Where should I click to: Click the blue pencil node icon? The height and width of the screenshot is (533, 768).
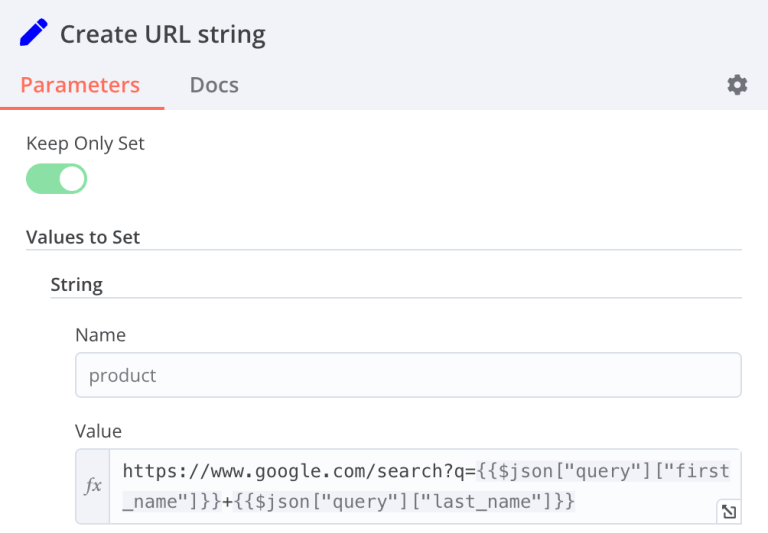pyautogui.click(x=34, y=32)
